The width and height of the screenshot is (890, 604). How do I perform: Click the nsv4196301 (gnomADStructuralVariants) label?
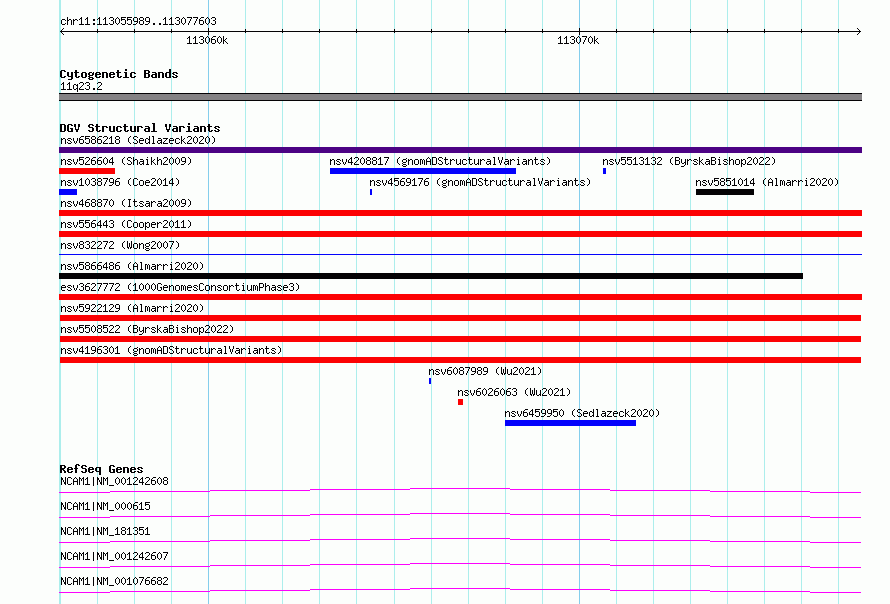[x=171, y=350]
